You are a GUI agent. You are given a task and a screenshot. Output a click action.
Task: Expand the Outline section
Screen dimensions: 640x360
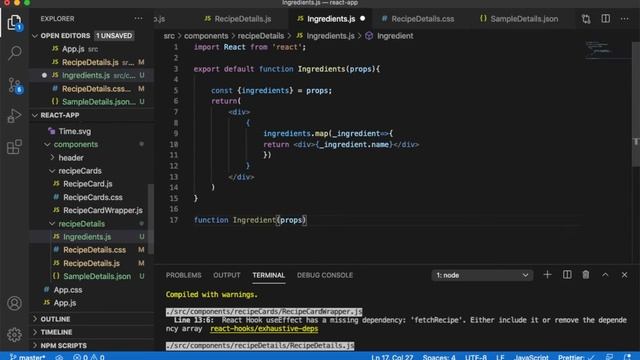pos(56,319)
